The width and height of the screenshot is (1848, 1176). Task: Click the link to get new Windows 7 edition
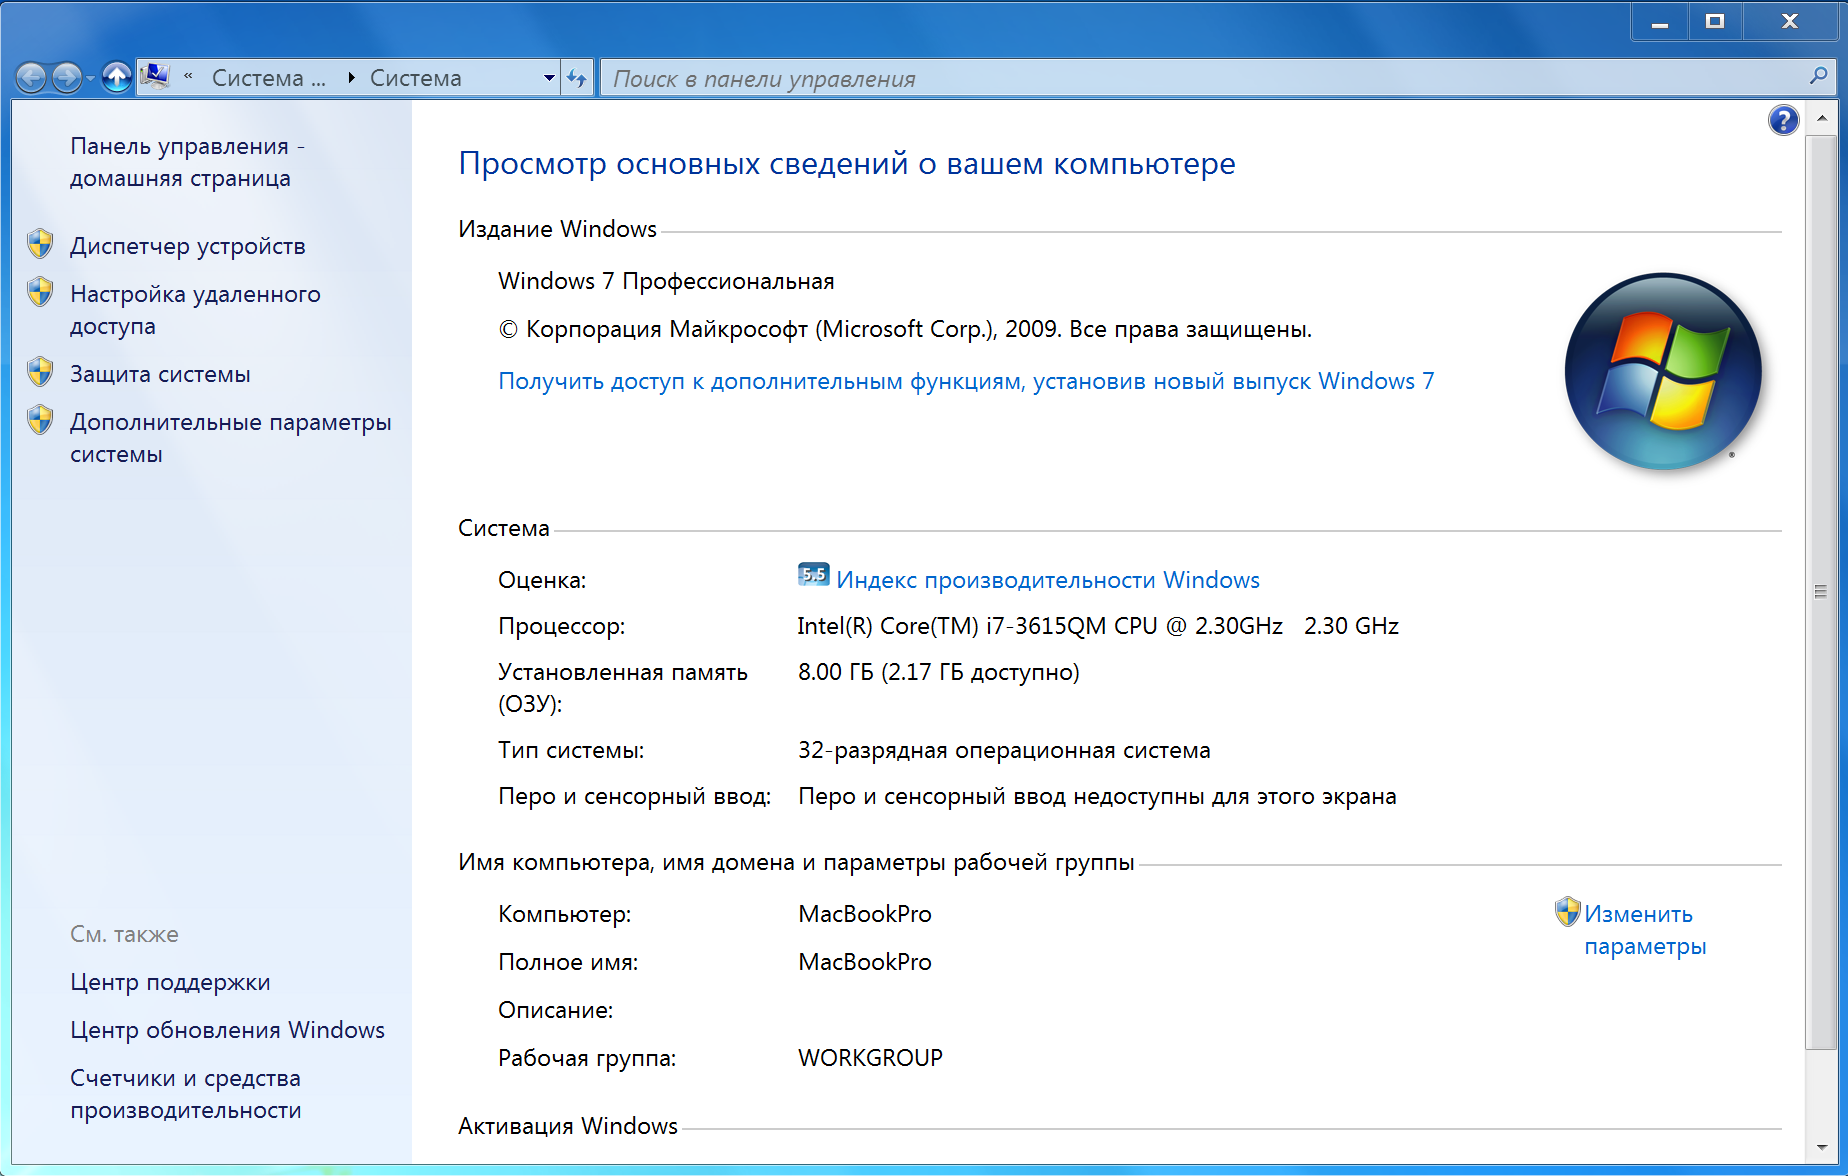coord(966,381)
